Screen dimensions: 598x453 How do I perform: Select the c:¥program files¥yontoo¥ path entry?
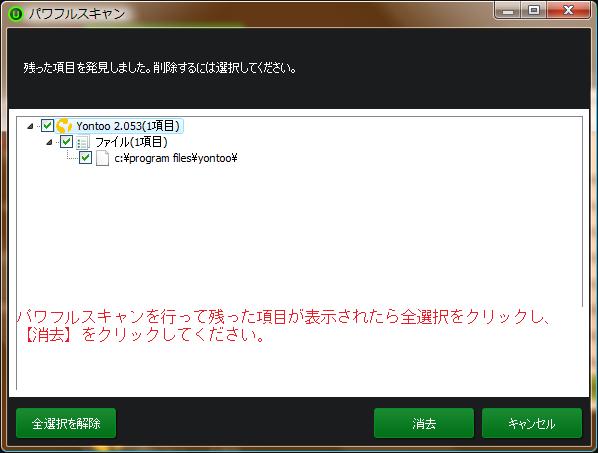point(176,158)
